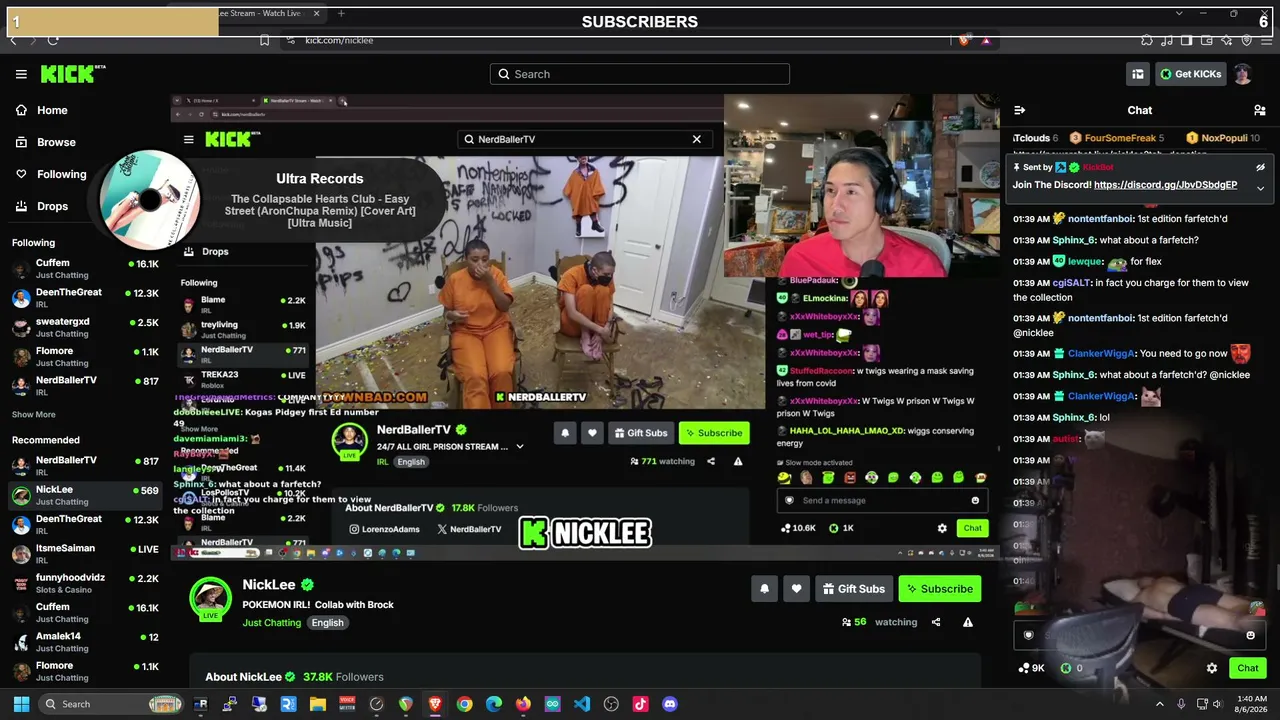Click the Kick search field
Viewport: 1280px width, 720px height.
tap(640, 74)
